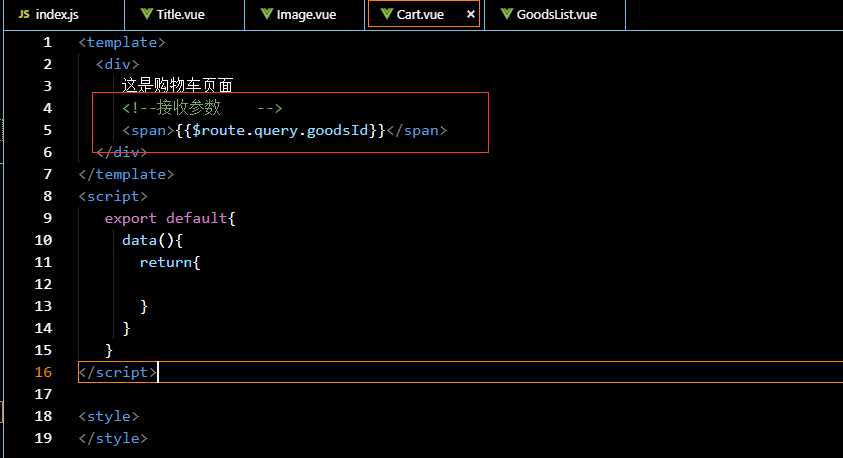Click $route.query.goodsId expression
The width and height of the screenshot is (843, 458).
click(x=281, y=131)
